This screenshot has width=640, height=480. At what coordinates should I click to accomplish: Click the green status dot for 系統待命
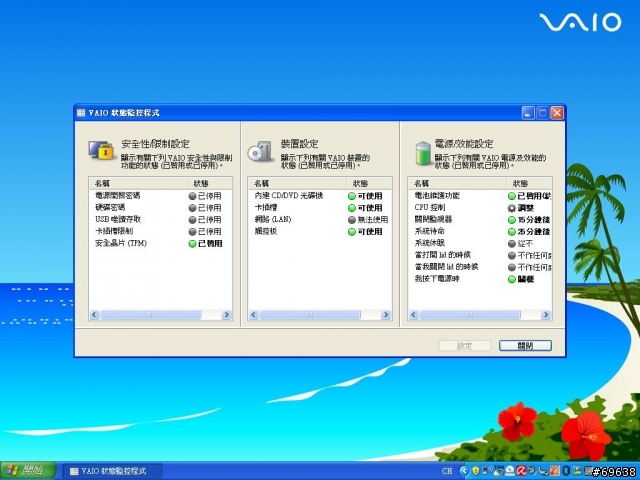(x=511, y=231)
